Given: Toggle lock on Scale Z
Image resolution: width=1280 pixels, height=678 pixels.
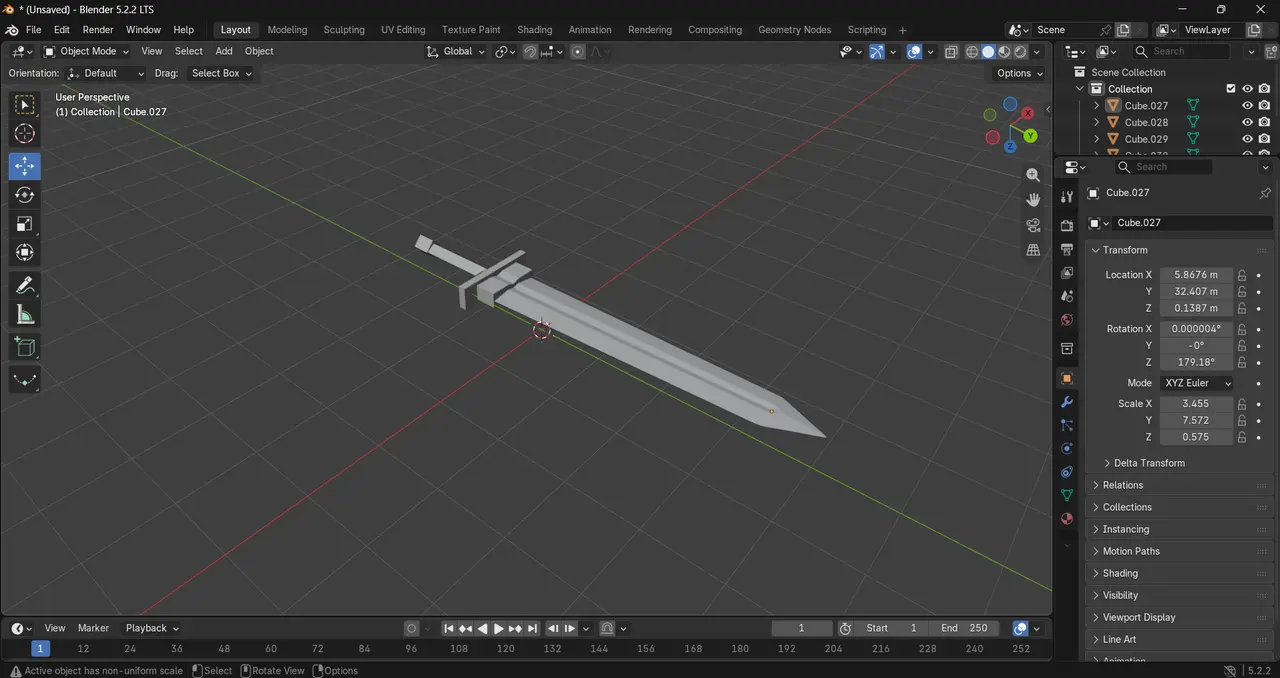Looking at the screenshot, I should coord(1242,437).
